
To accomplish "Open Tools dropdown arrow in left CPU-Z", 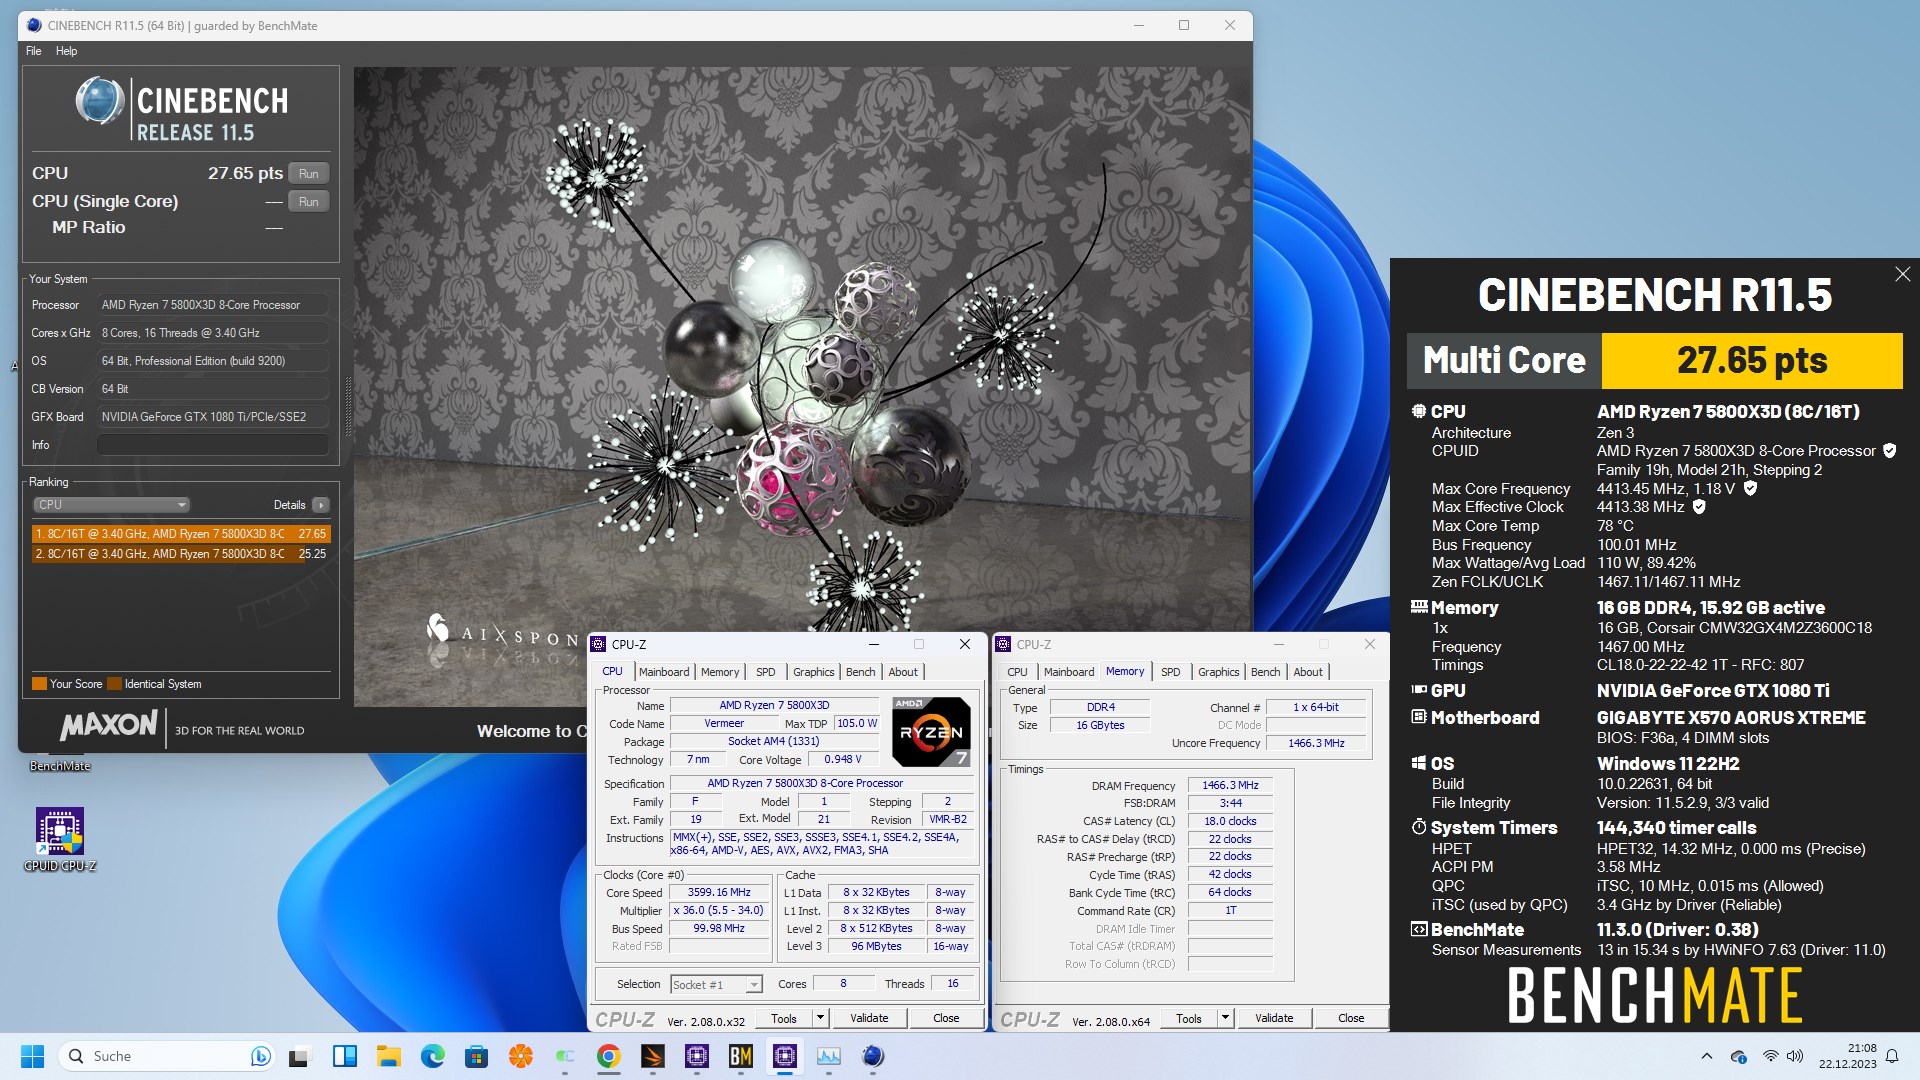I will click(x=820, y=1018).
